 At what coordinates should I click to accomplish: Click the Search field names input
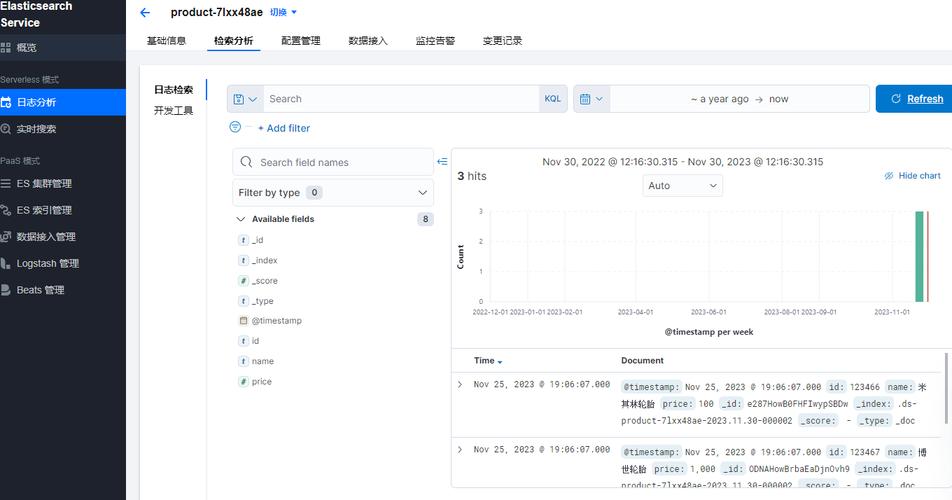point(333,162)
